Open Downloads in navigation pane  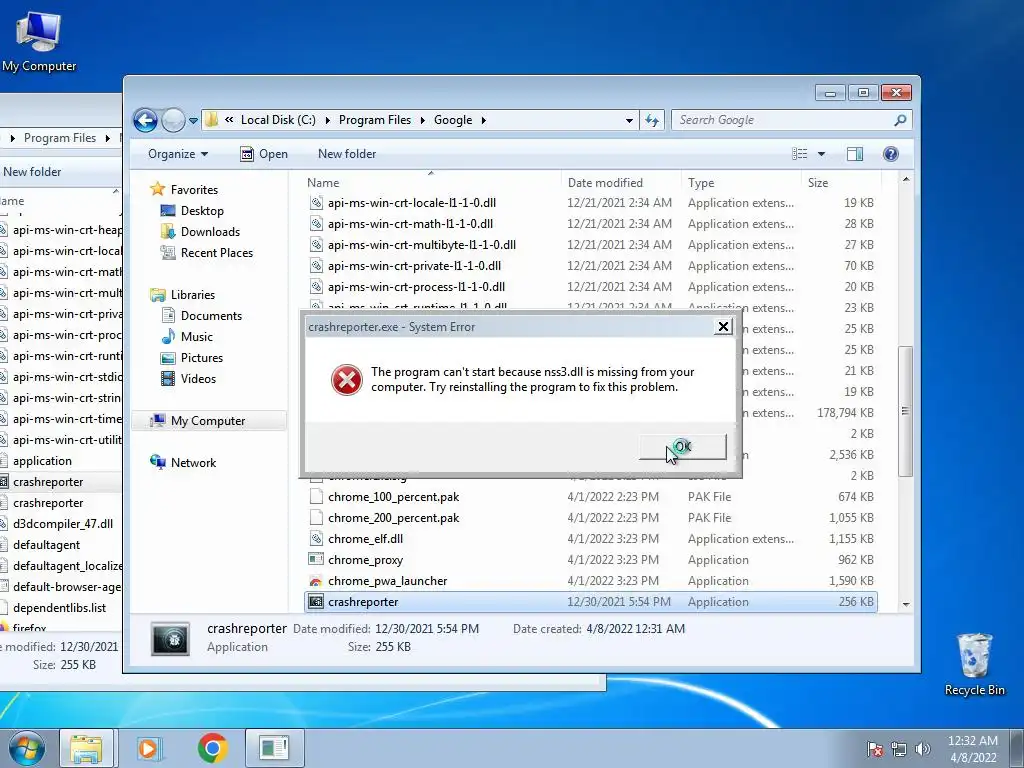click(210, 232)
